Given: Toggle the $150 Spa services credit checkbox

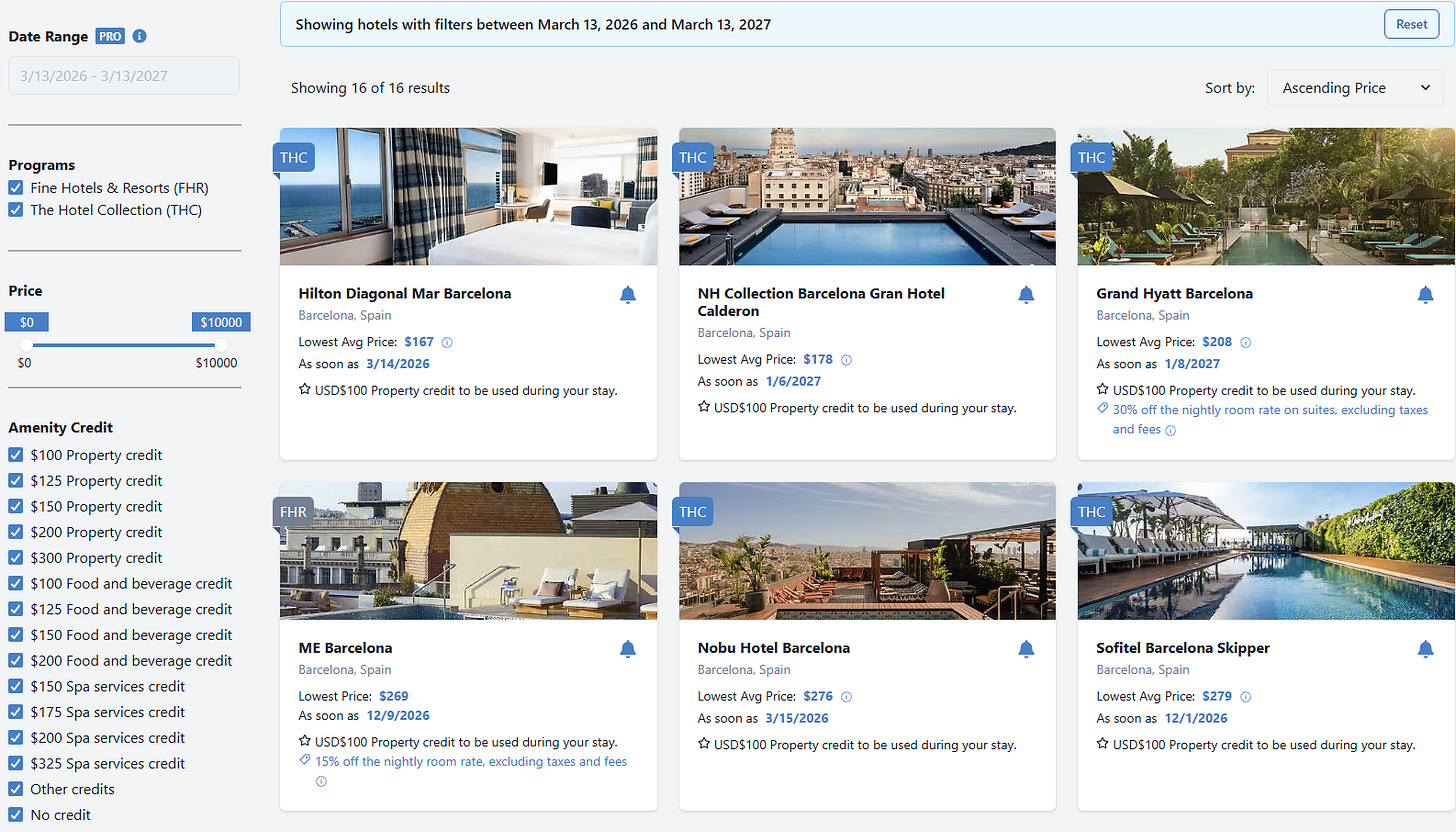Looking at the screenshot, I should tap(16, 687).
